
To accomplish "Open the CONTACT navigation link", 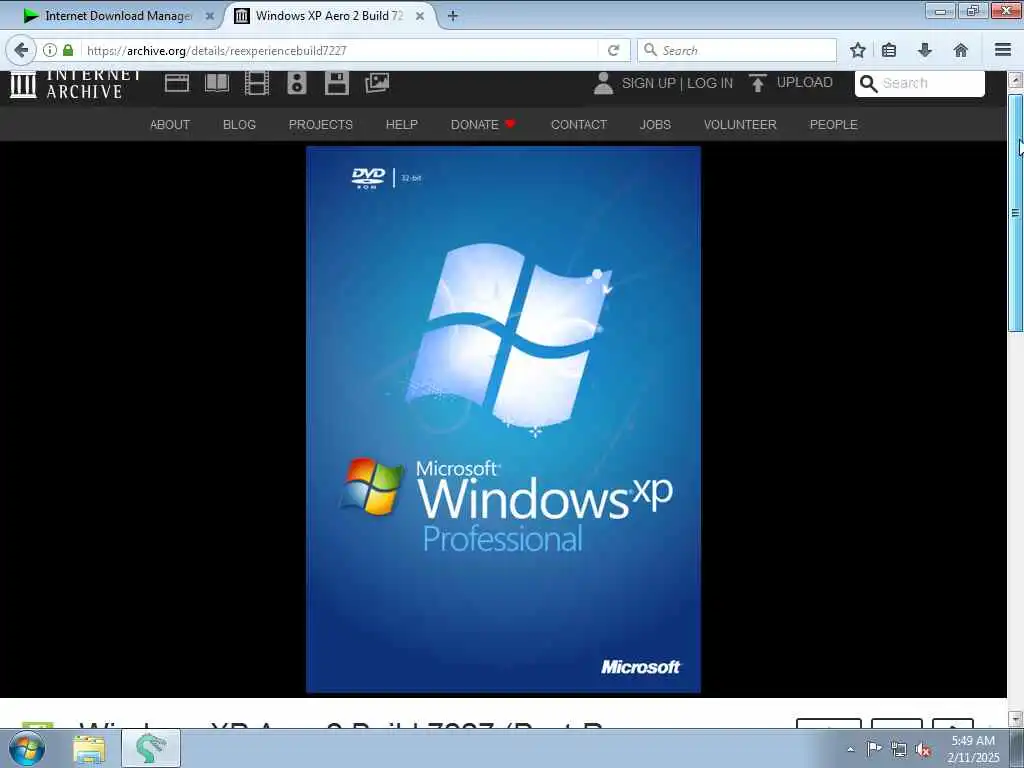I will [x=579, y=125].
